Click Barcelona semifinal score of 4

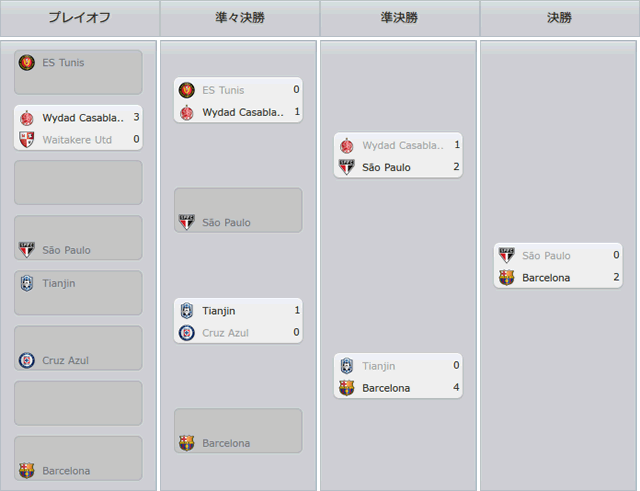coord(456,387)
